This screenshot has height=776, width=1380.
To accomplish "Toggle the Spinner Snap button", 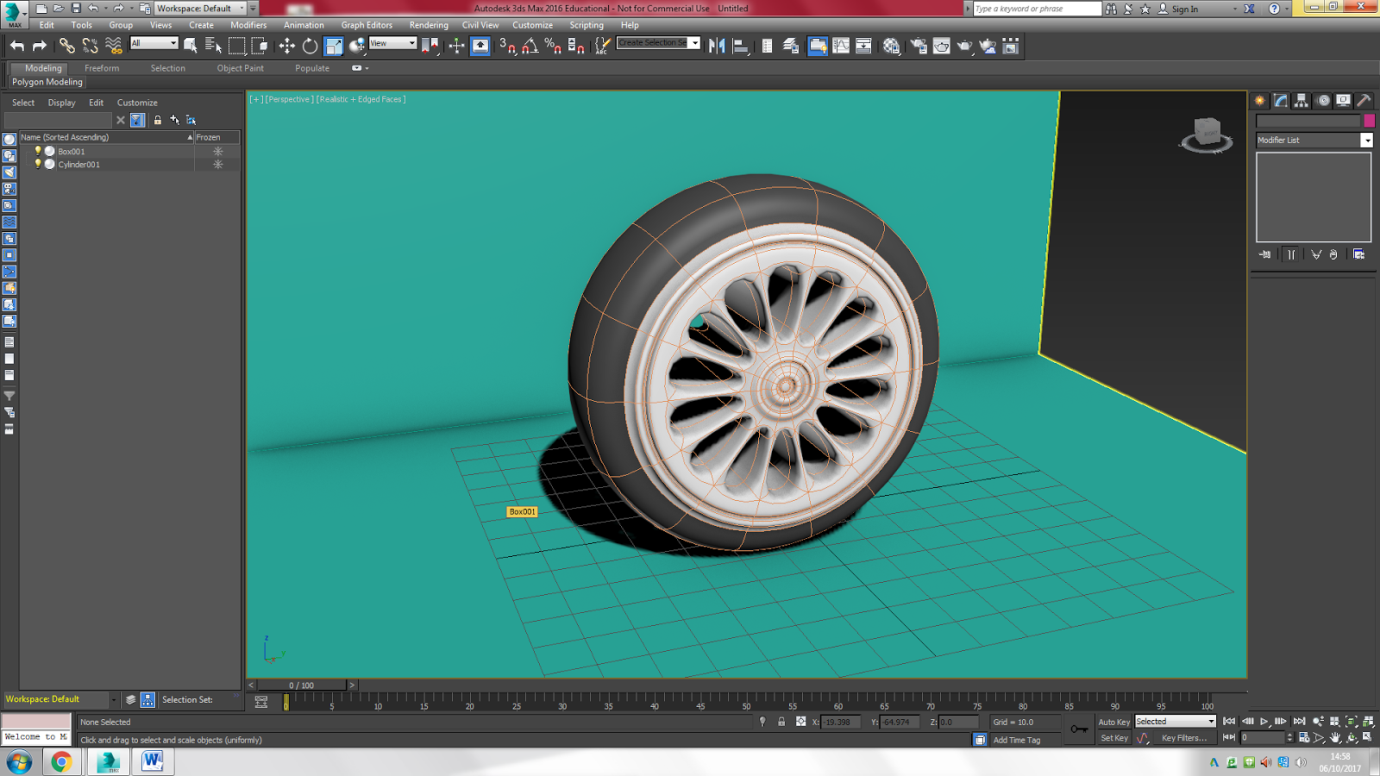I will (x=576, y=45).
